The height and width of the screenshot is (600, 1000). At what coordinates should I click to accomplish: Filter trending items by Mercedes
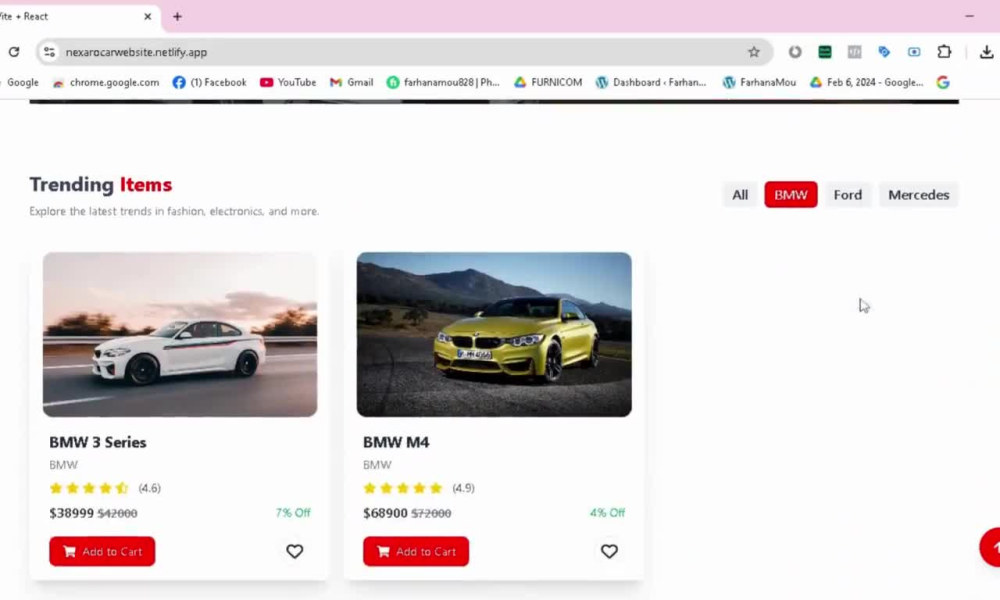(918, 194)
